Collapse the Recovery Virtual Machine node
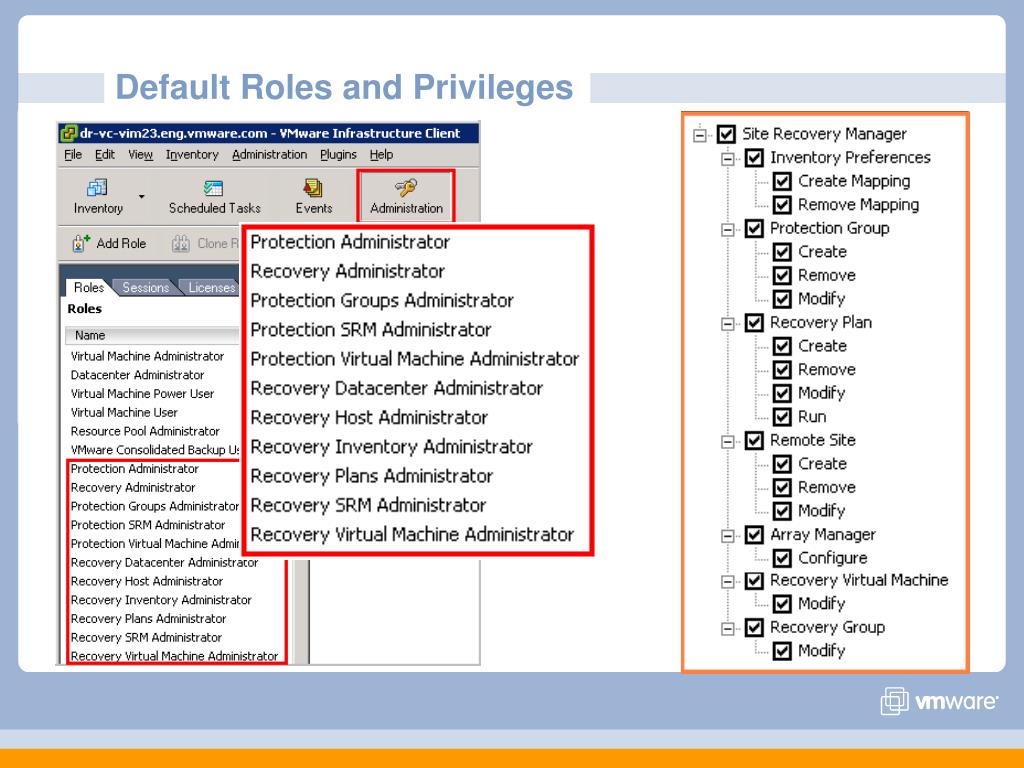The image size is (1024, 768). click(x=728, y=581)
